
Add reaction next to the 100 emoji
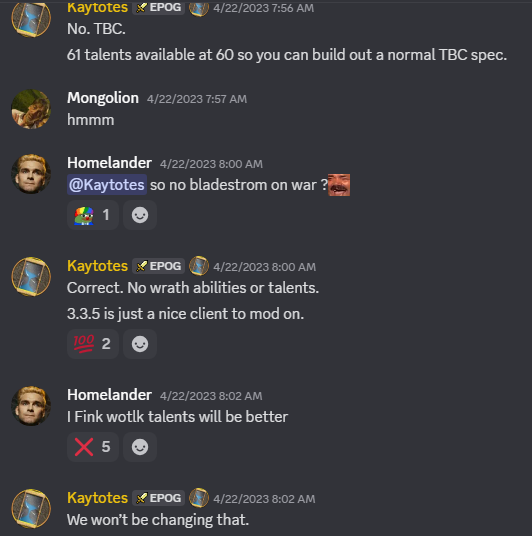pos(140,344)
